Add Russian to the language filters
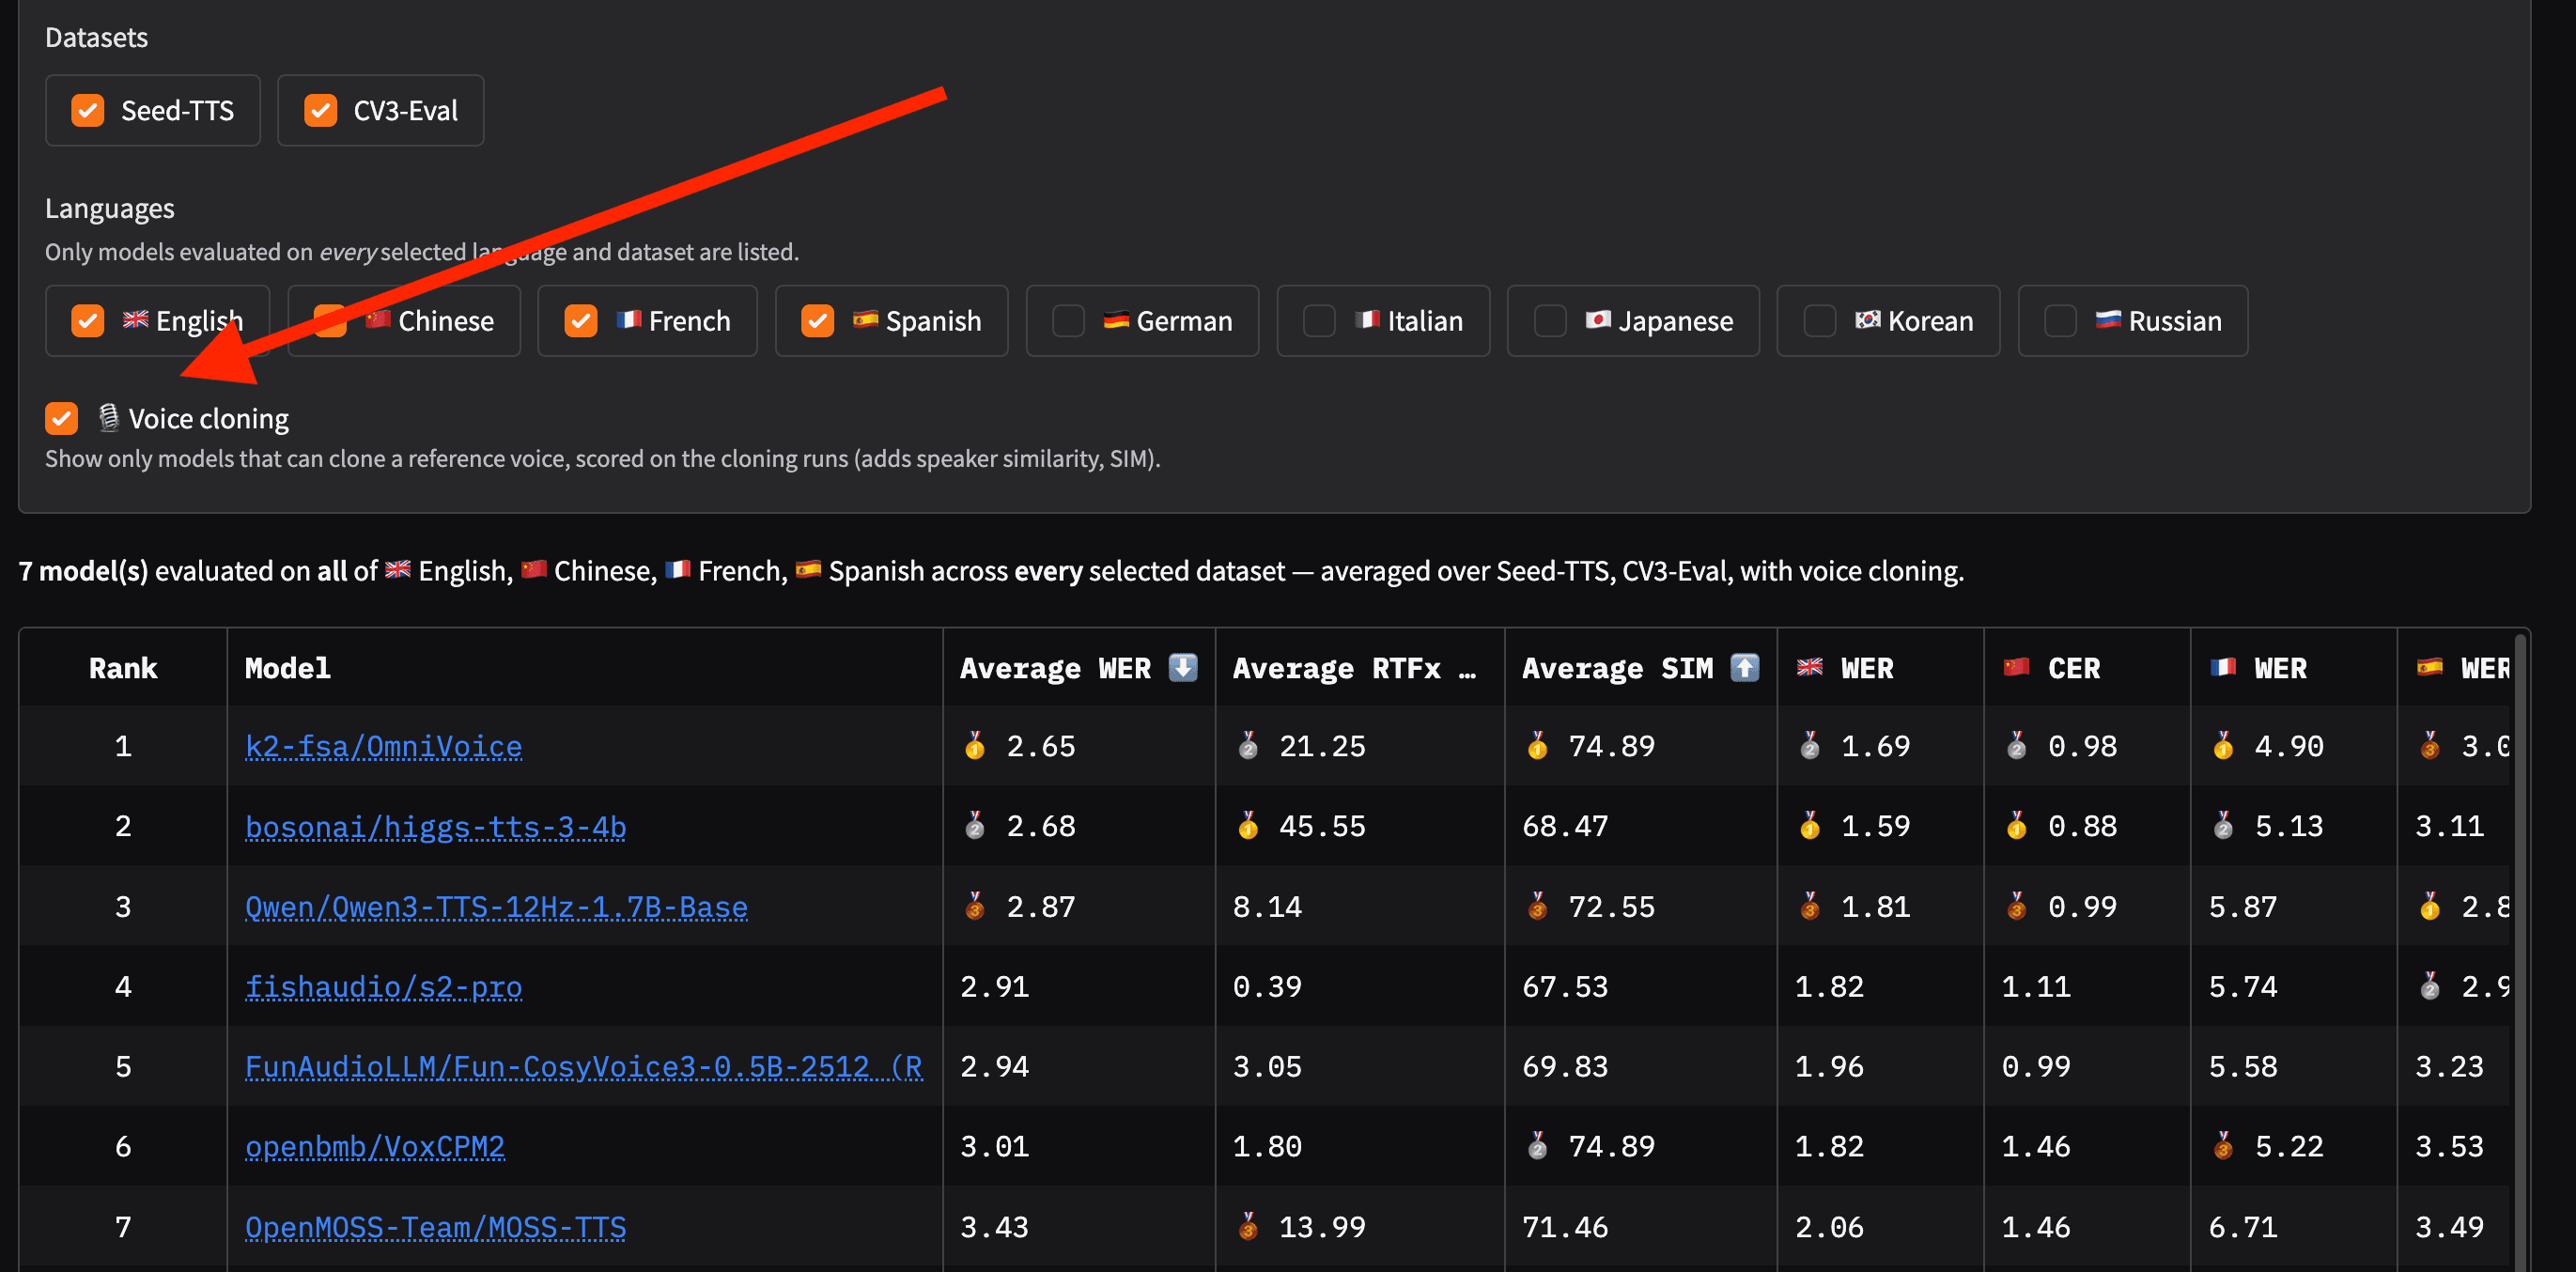The image size is (2576, 1272). click(x=2060, y=321)
